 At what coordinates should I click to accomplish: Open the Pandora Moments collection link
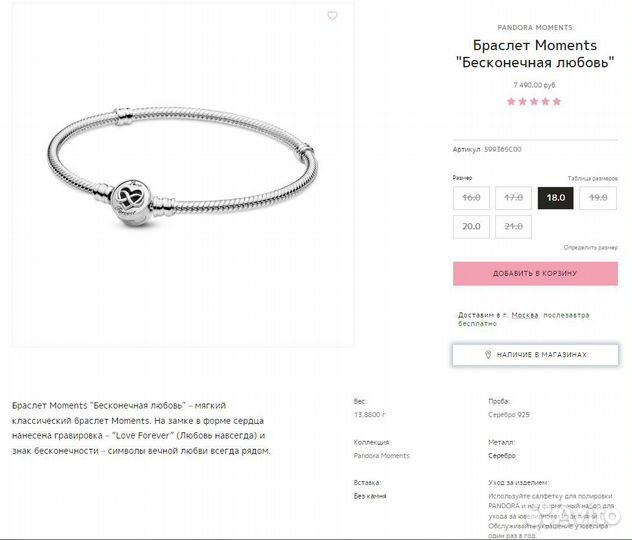[x=381, y=456]
